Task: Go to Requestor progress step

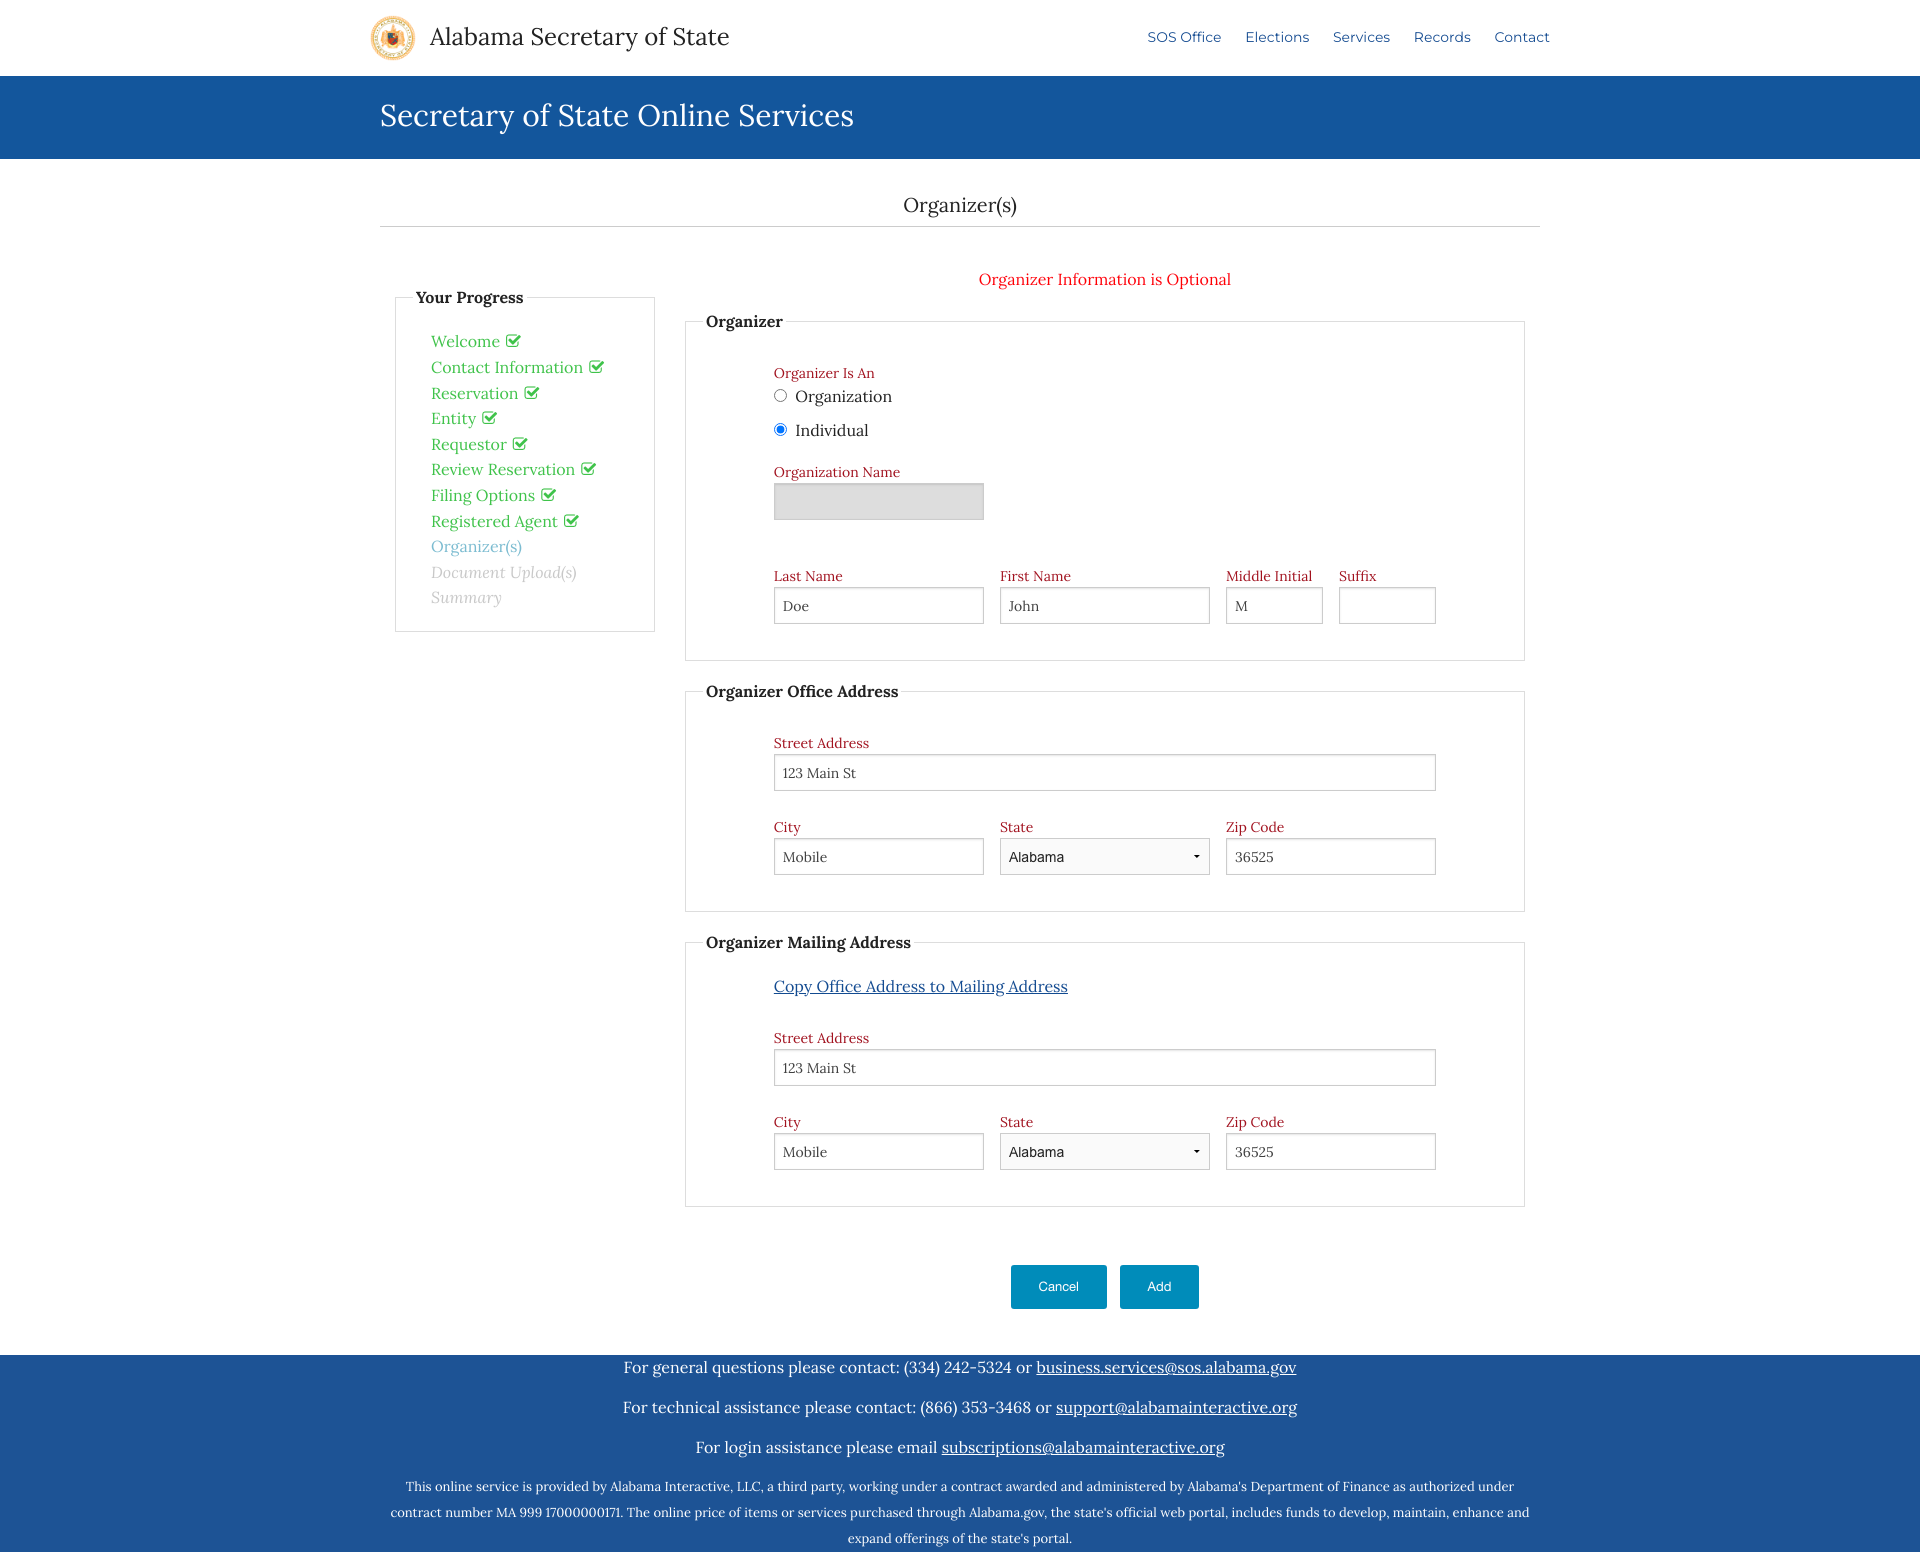Action: [469, 444]
